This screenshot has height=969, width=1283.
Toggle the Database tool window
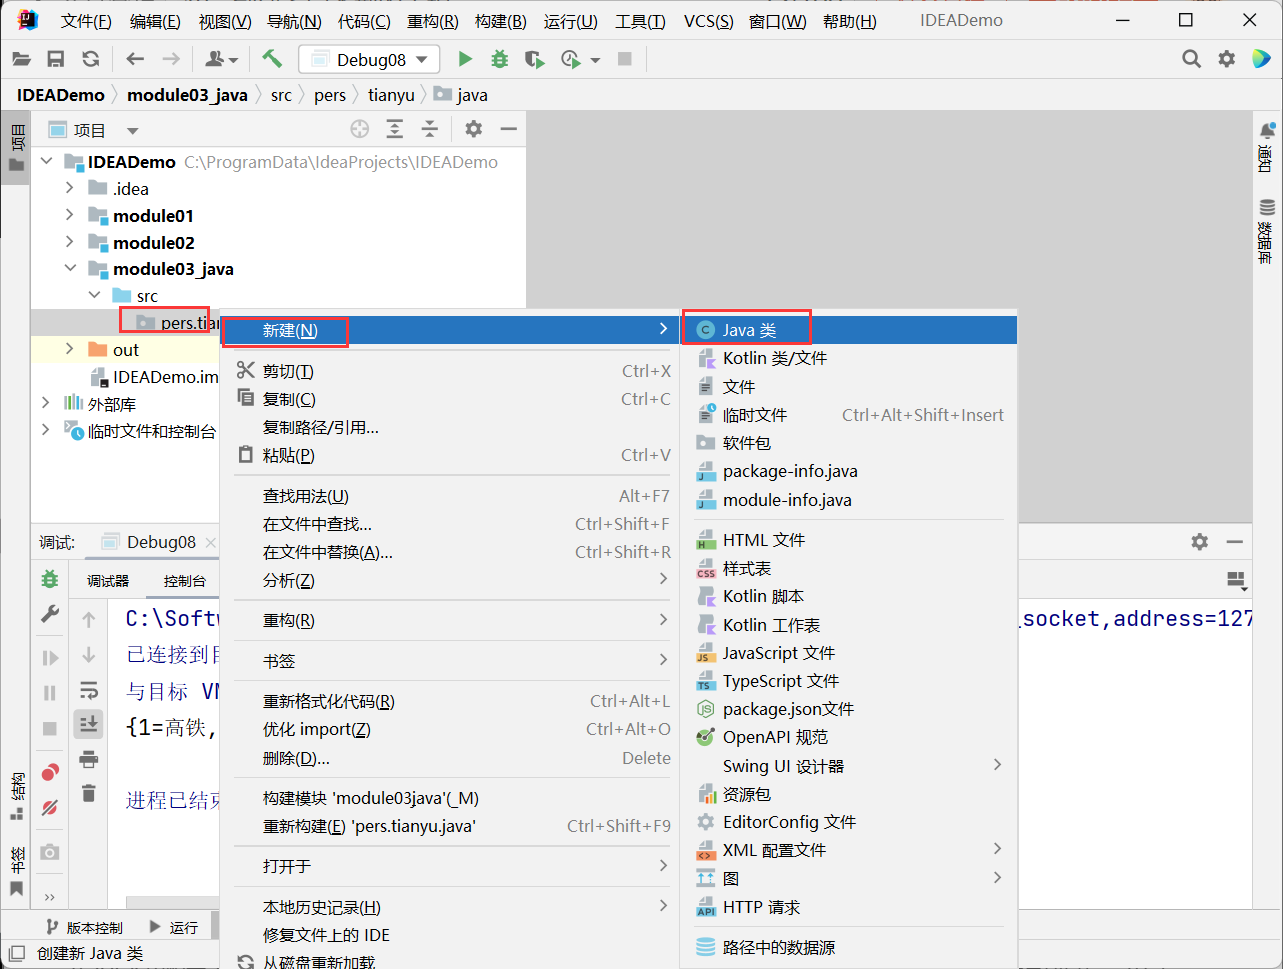[x=1267, y=230]
